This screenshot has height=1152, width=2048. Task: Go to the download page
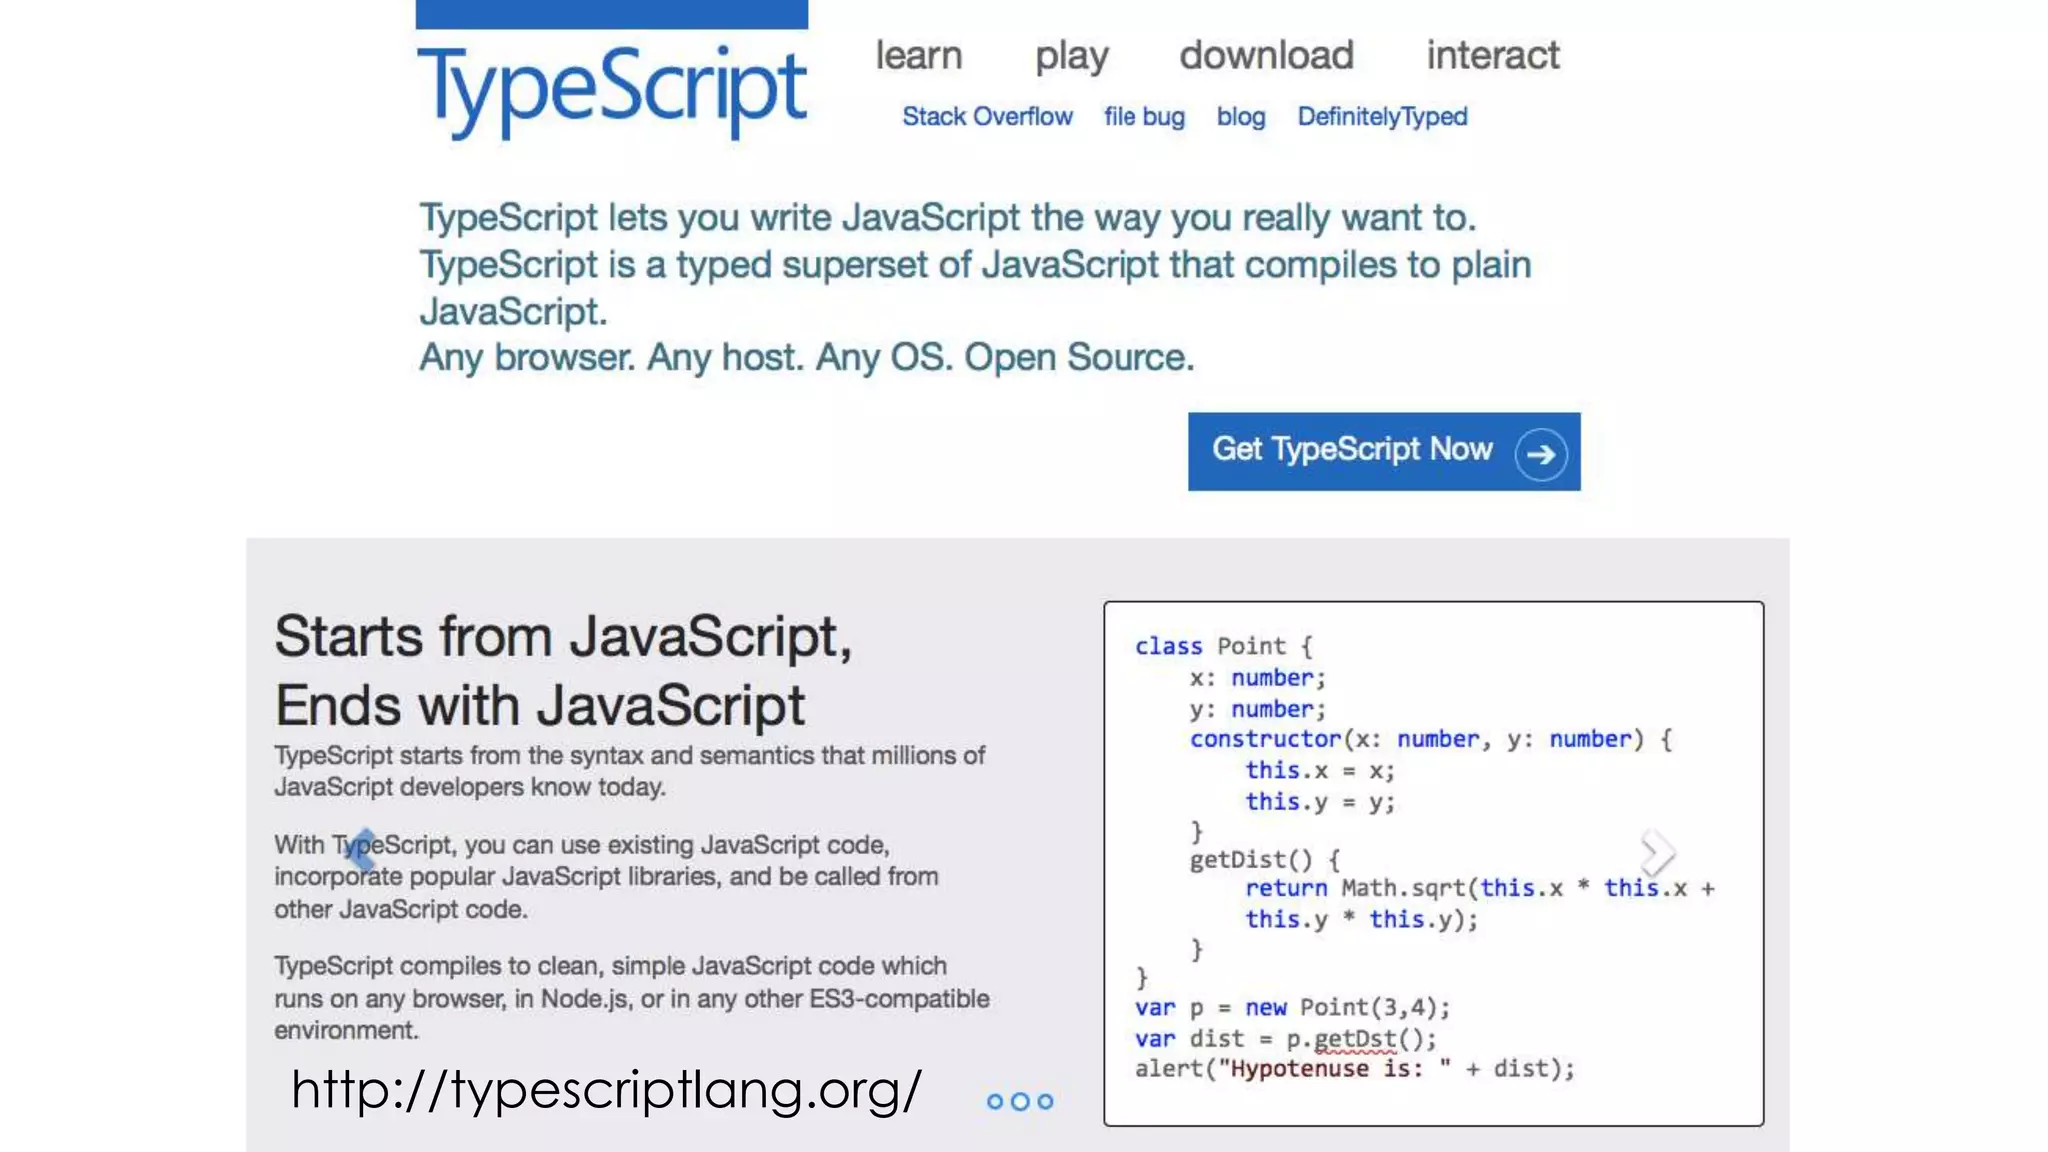[1266, 55]
